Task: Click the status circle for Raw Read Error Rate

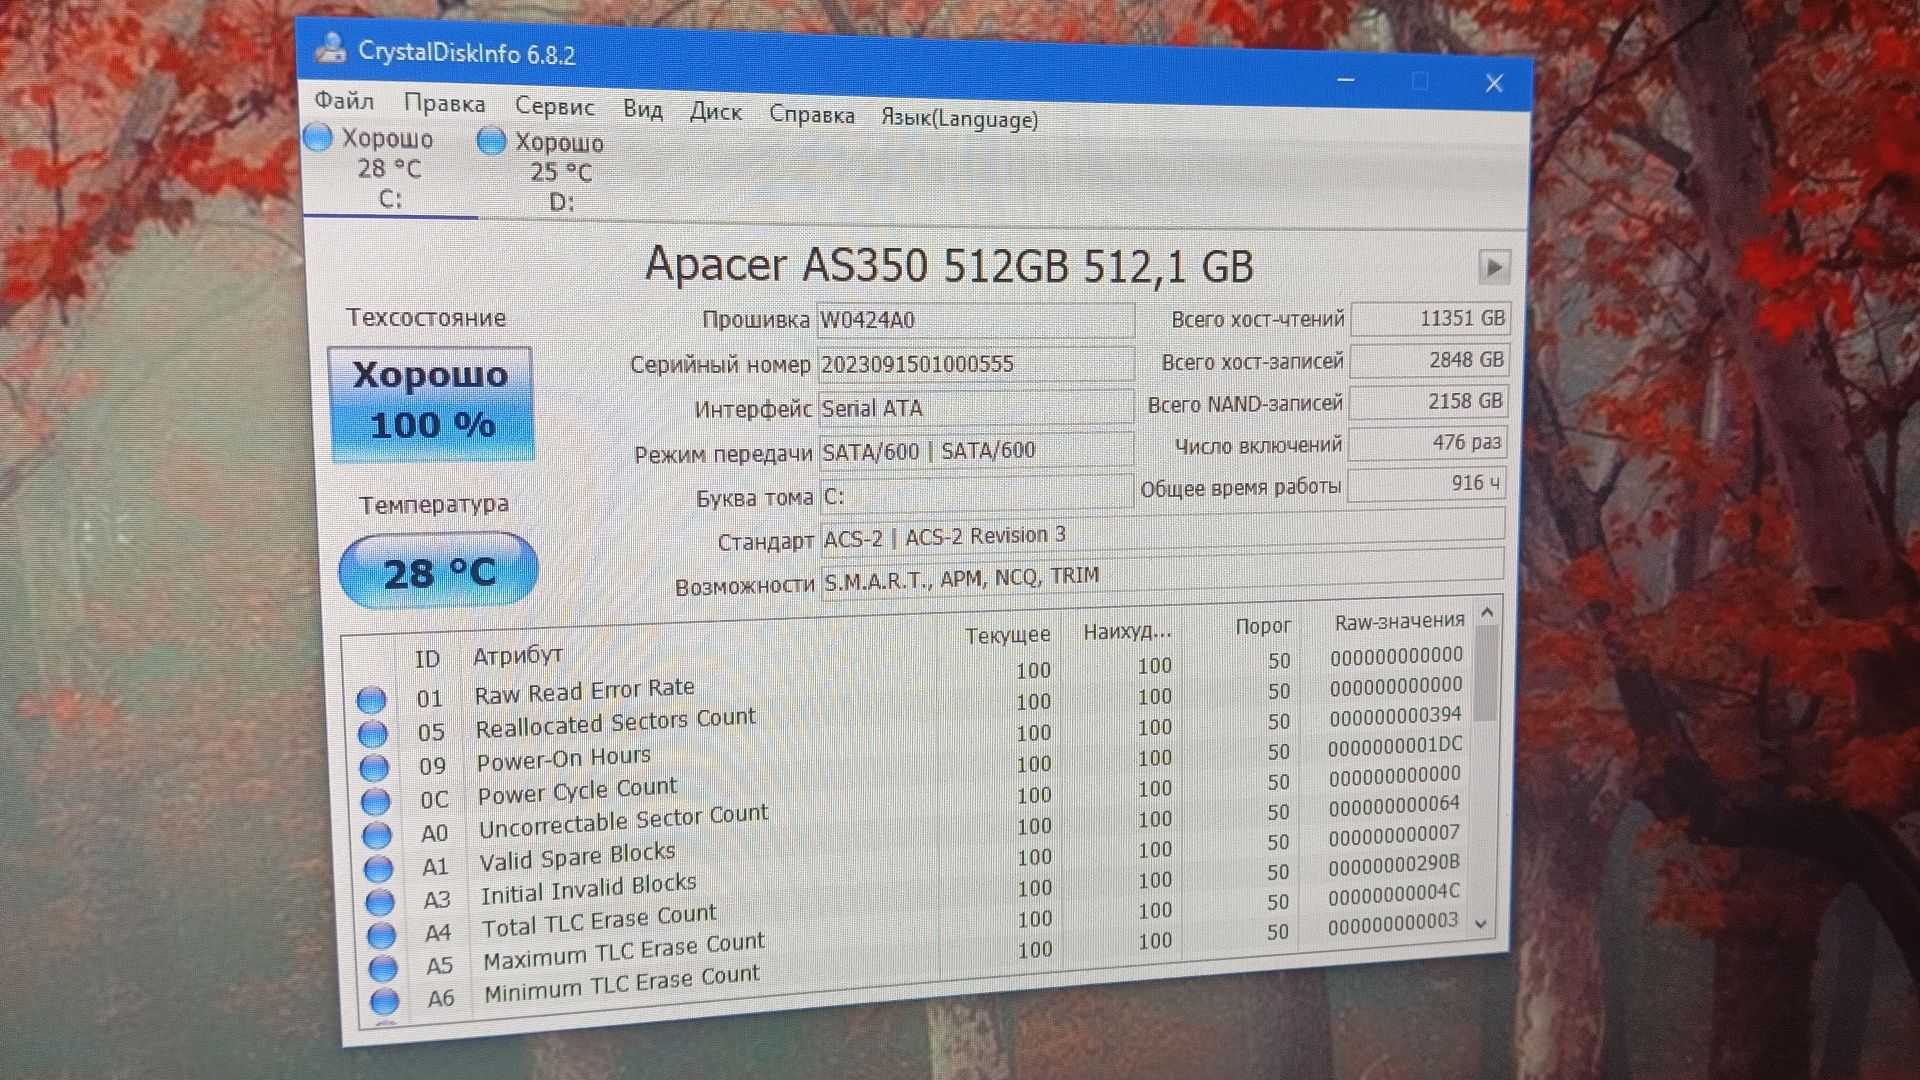Action: coord(372,699)
